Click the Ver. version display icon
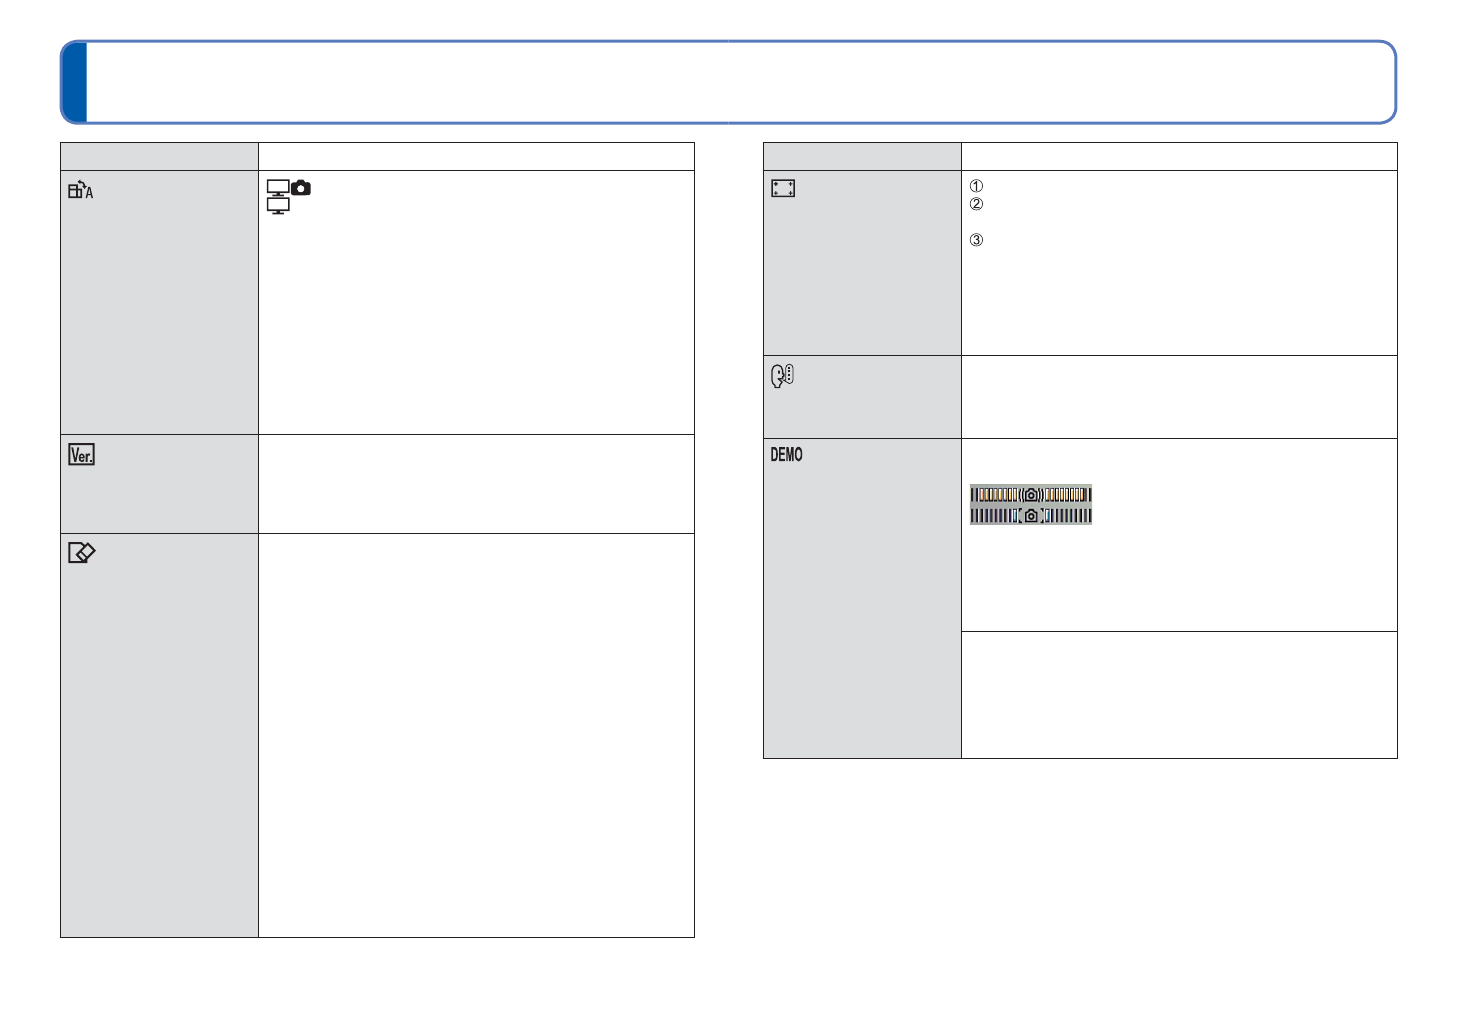 coord(81,455)
